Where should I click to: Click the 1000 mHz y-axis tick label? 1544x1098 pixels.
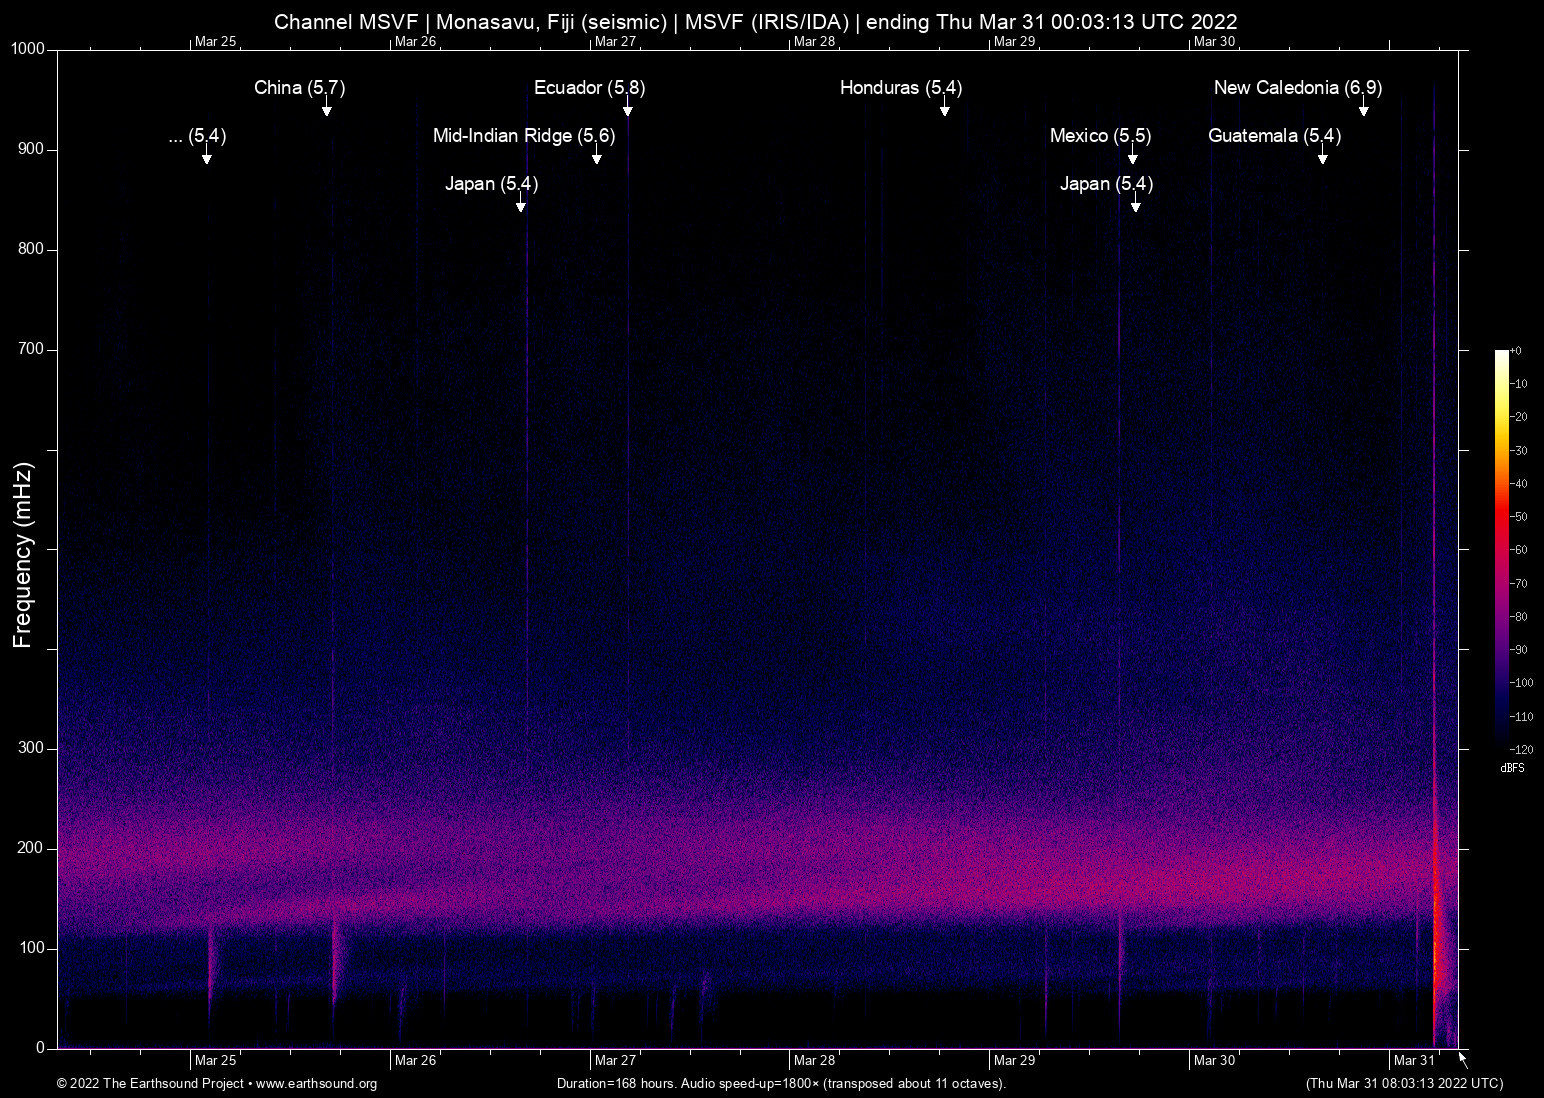point(28,49)
